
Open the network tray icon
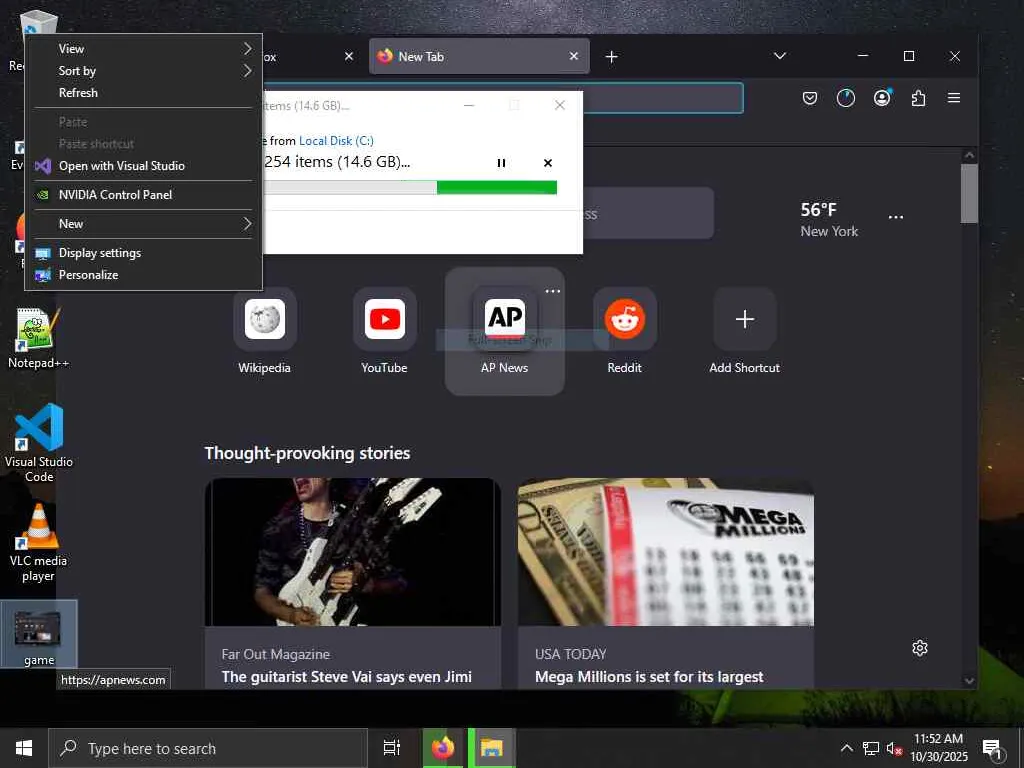[x=871, y=748]
